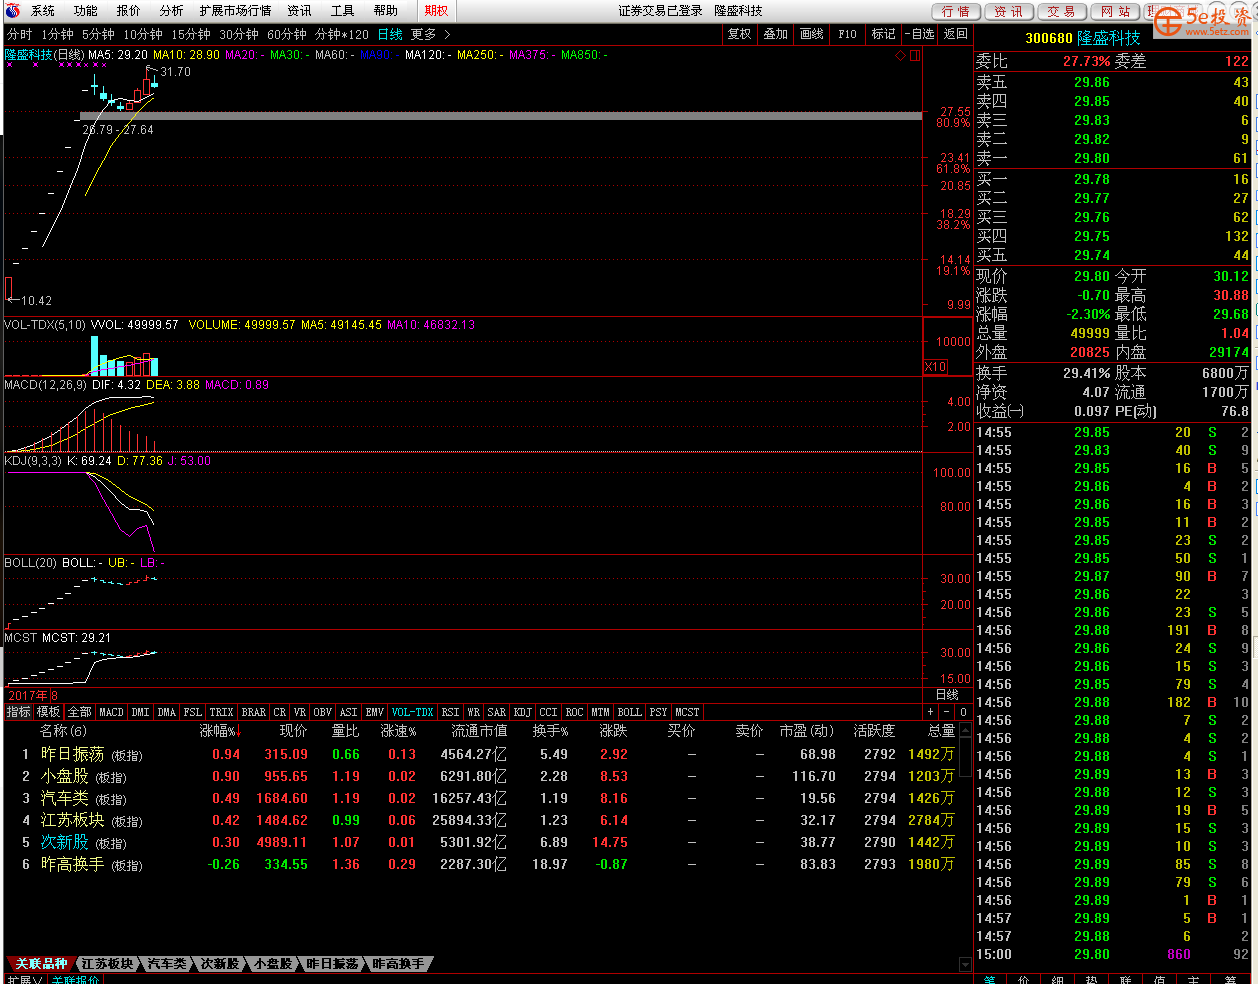Viewport: 1258px width, 984px height.
Task: Click the 返回 back button
Action: [x=956, y=34]
